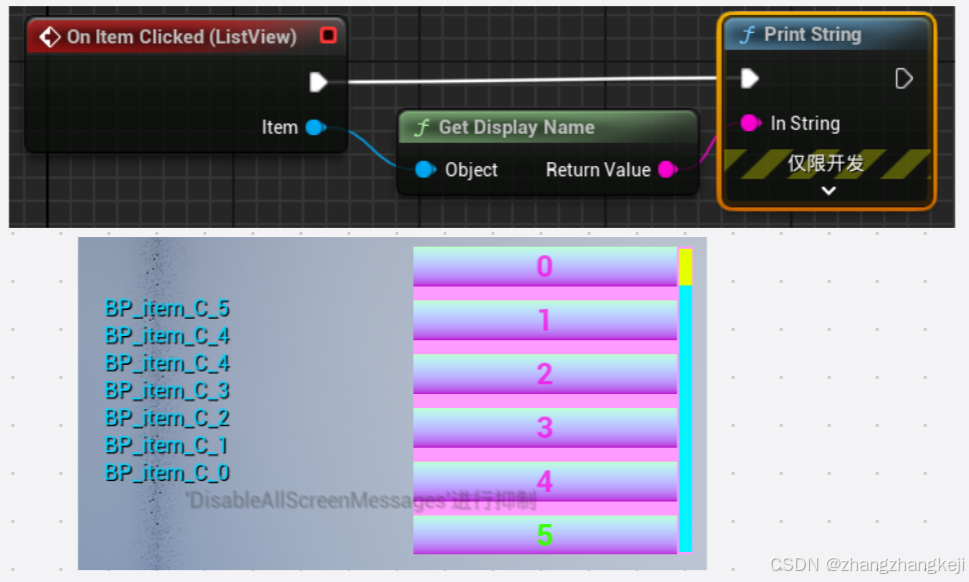Click the In String label

(x=805, y=123)
